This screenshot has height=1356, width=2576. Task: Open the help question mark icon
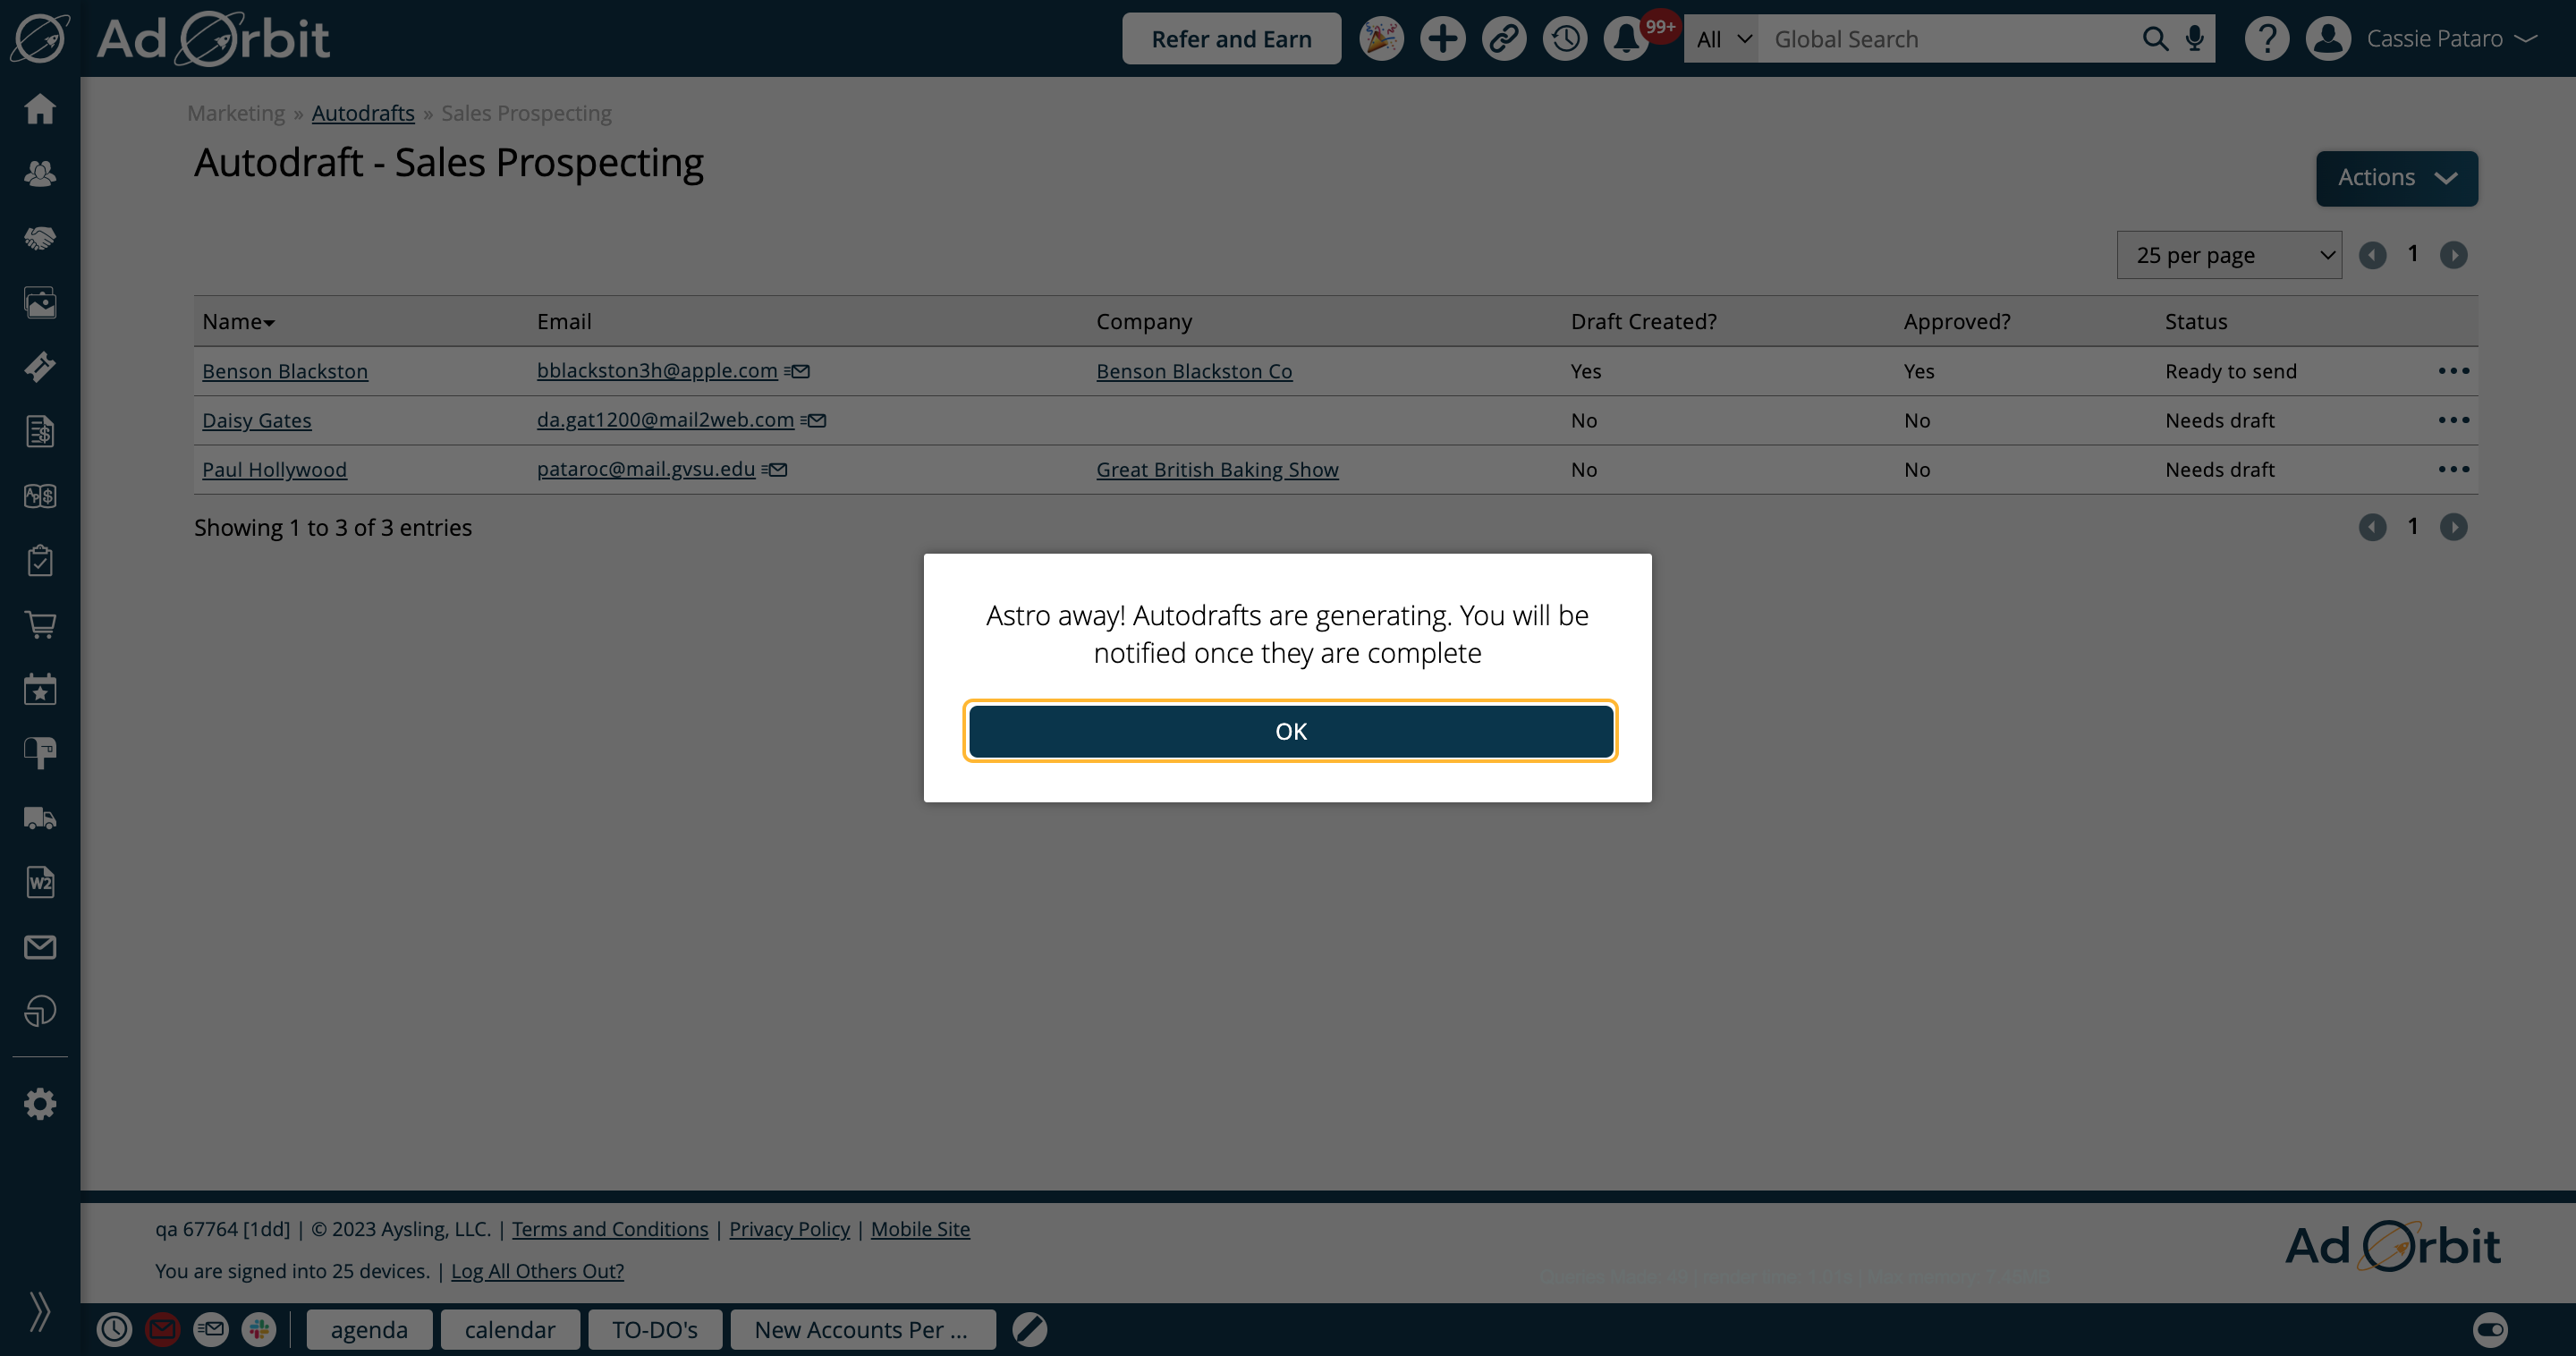2266,39
